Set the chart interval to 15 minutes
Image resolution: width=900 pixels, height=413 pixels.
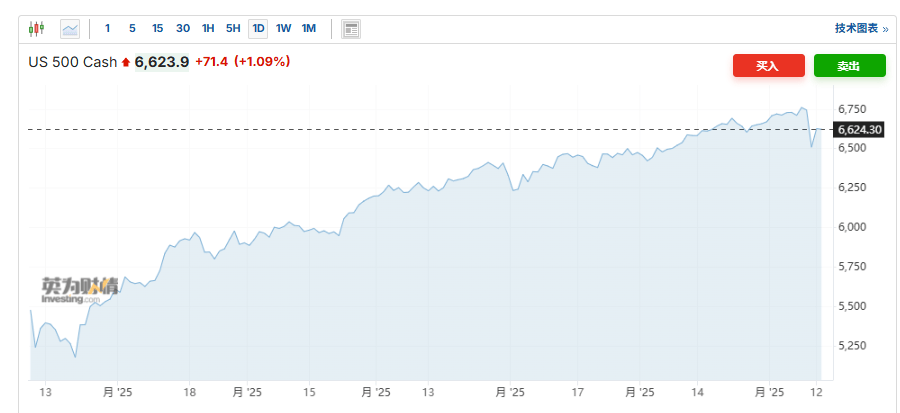pyautogui.click(x=158, y=29)
